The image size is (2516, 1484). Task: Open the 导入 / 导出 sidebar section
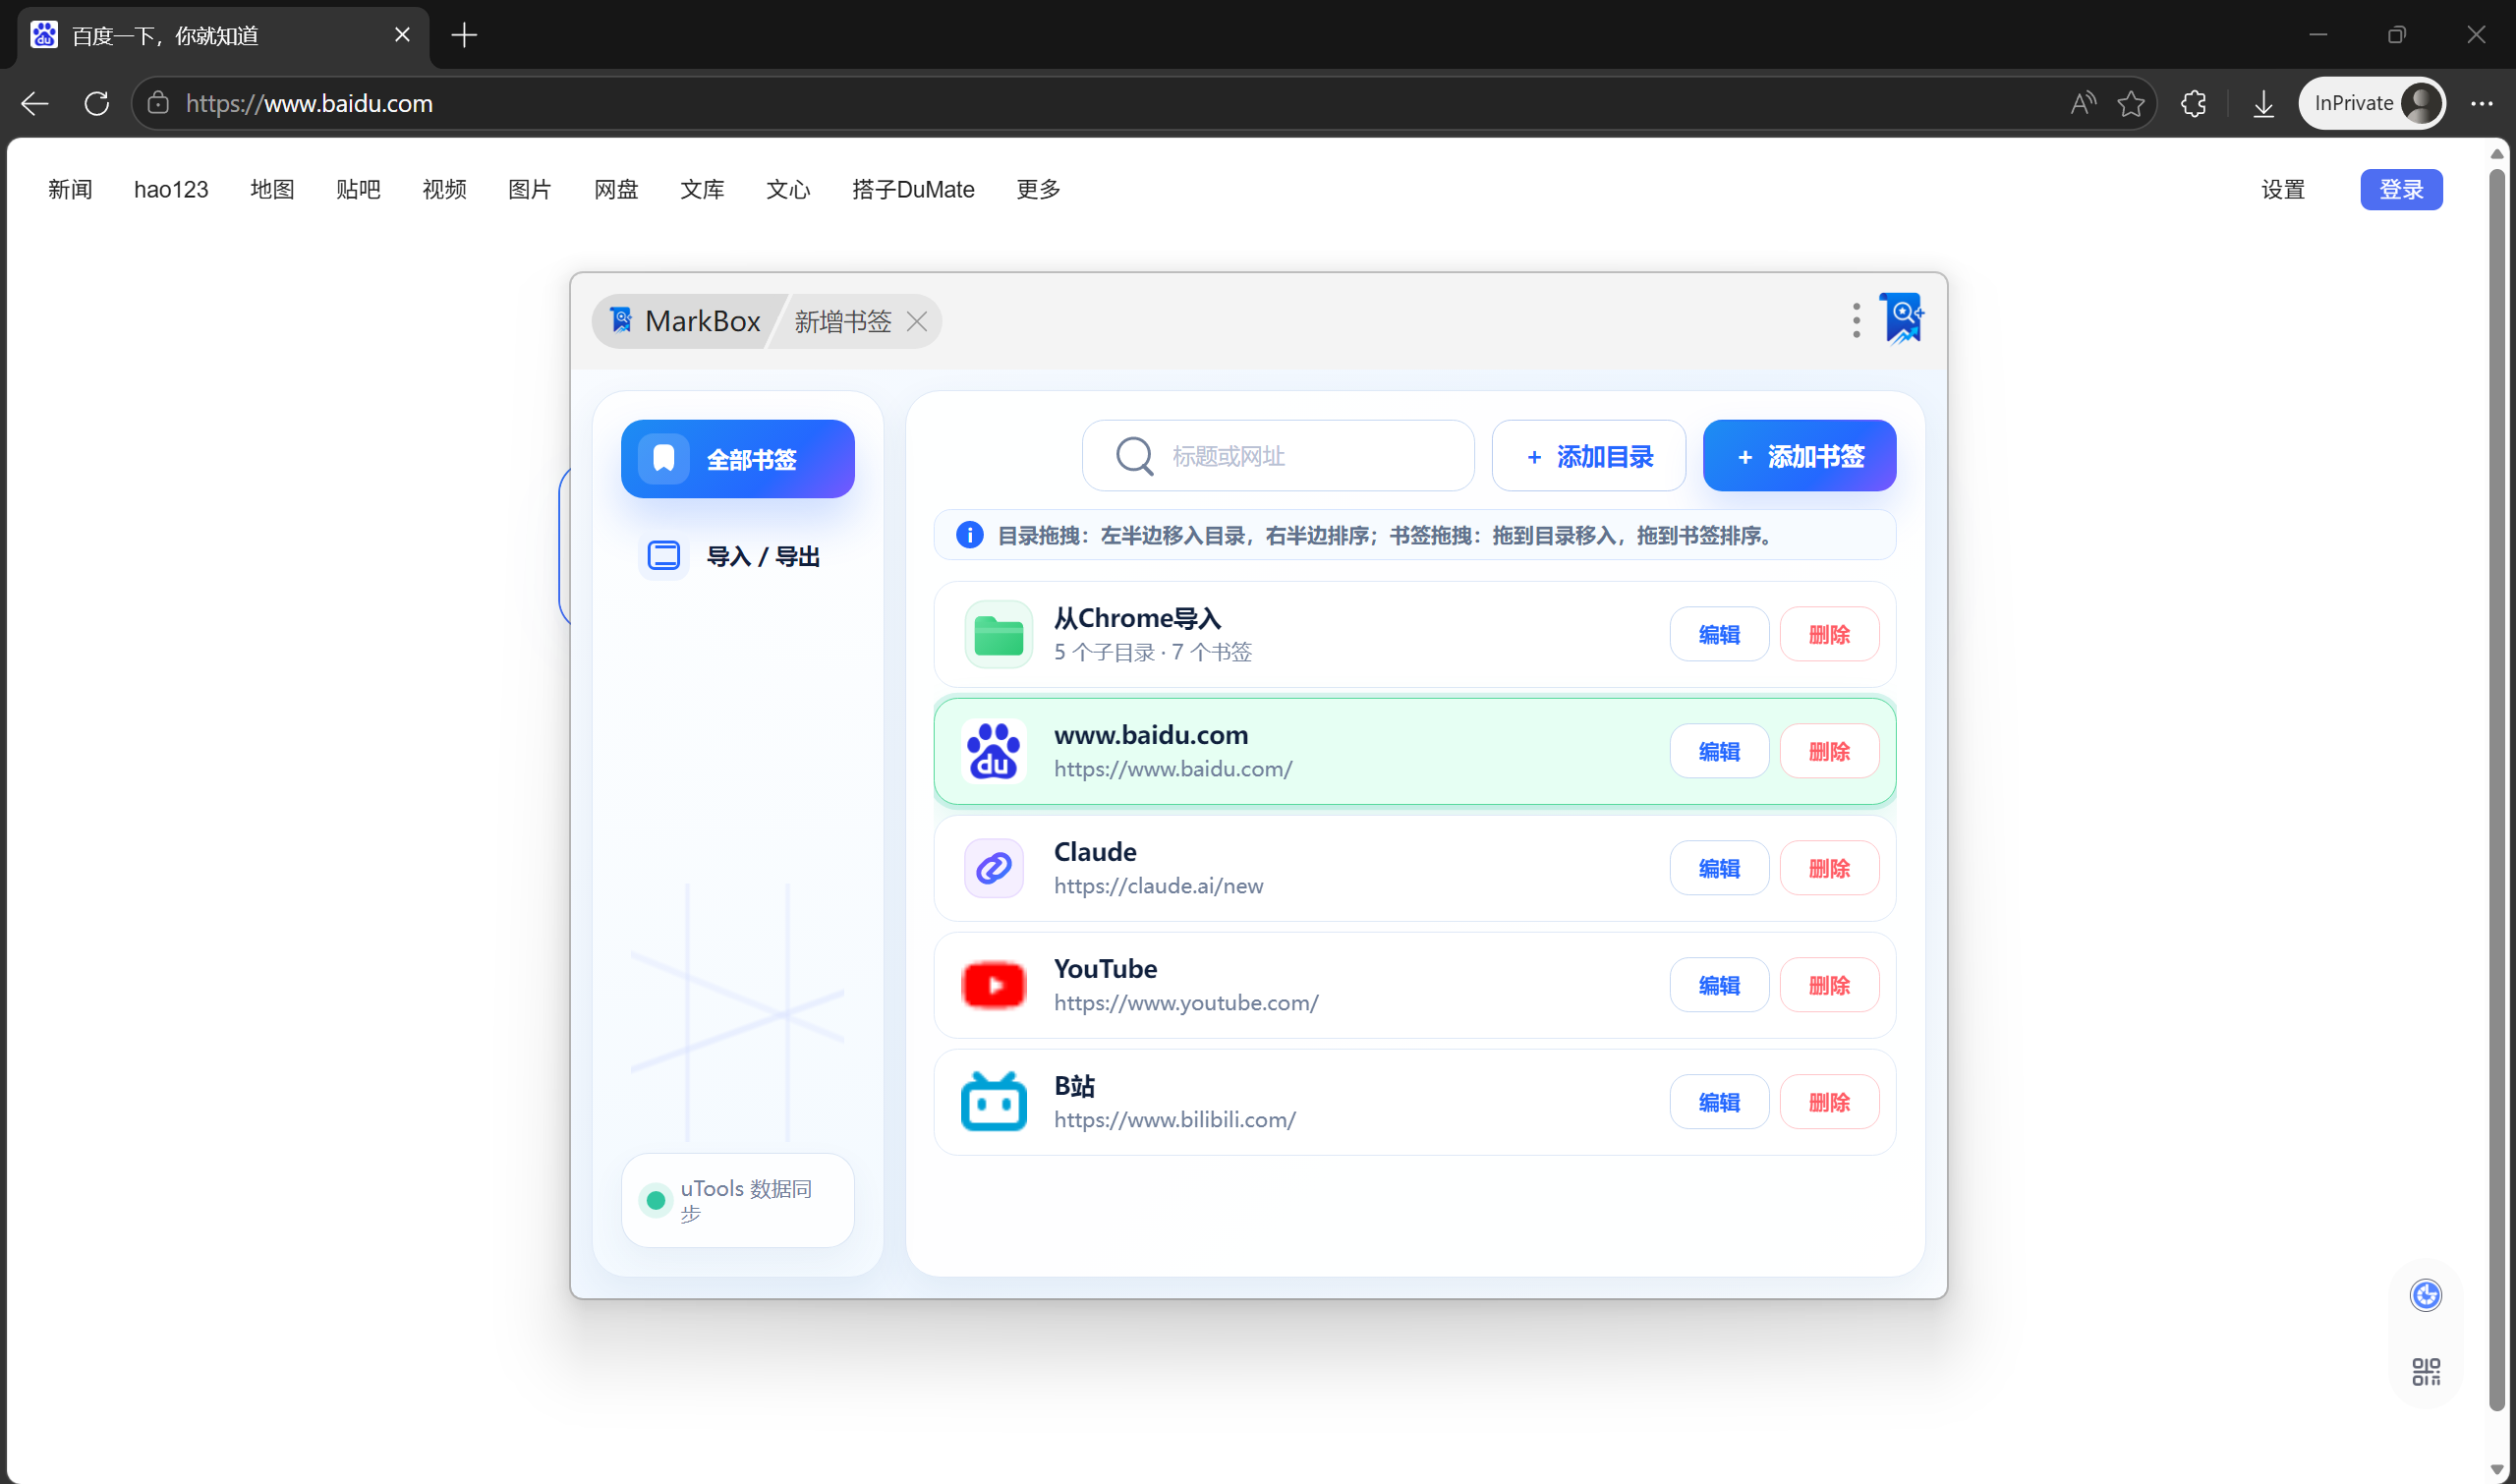[x=738, y=556]
